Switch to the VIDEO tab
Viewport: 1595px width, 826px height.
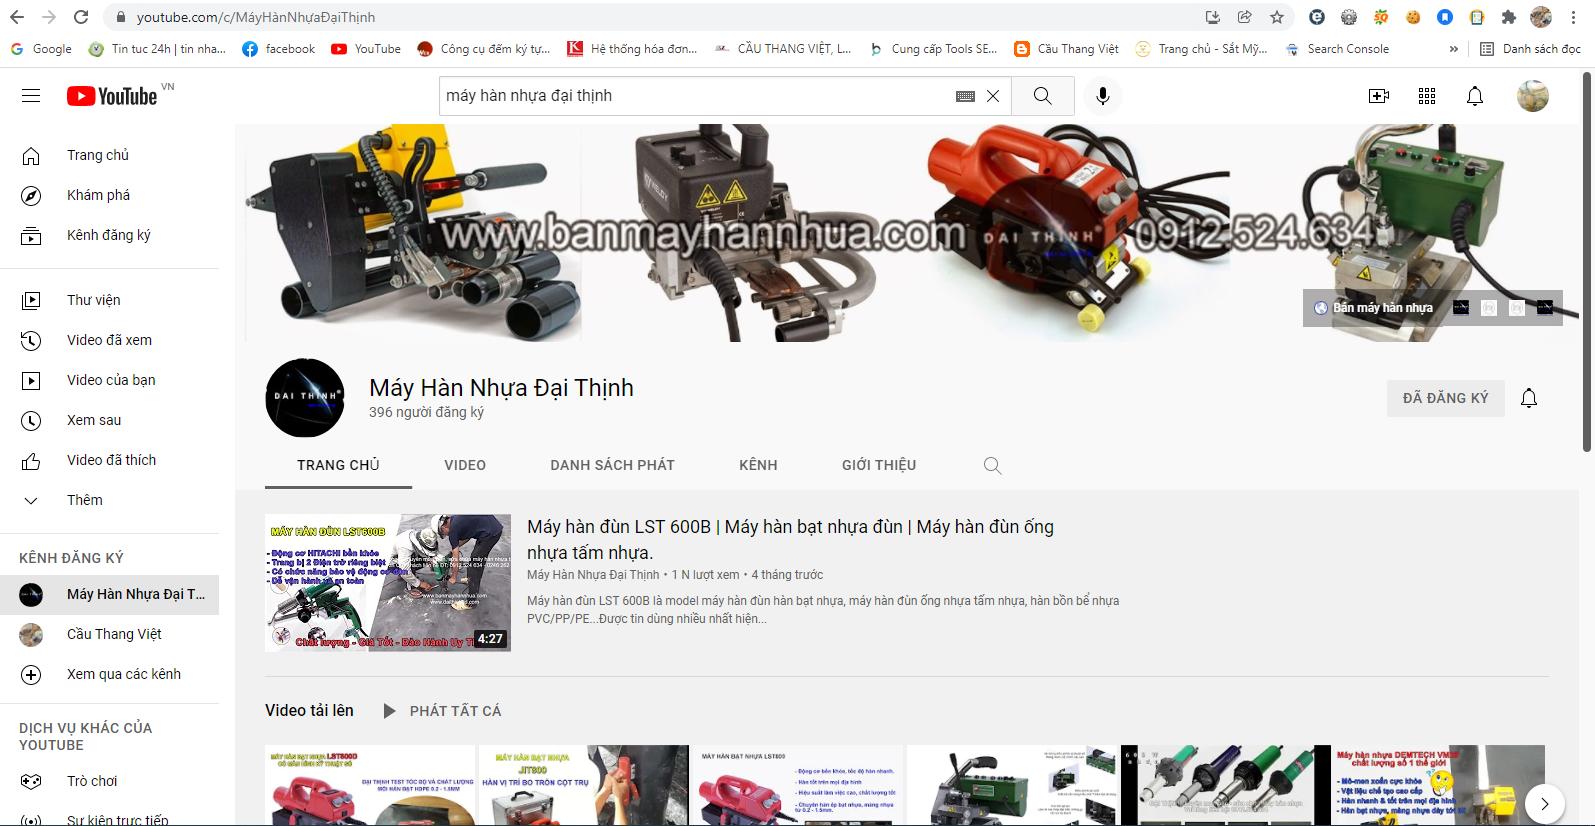pos(465,465)
